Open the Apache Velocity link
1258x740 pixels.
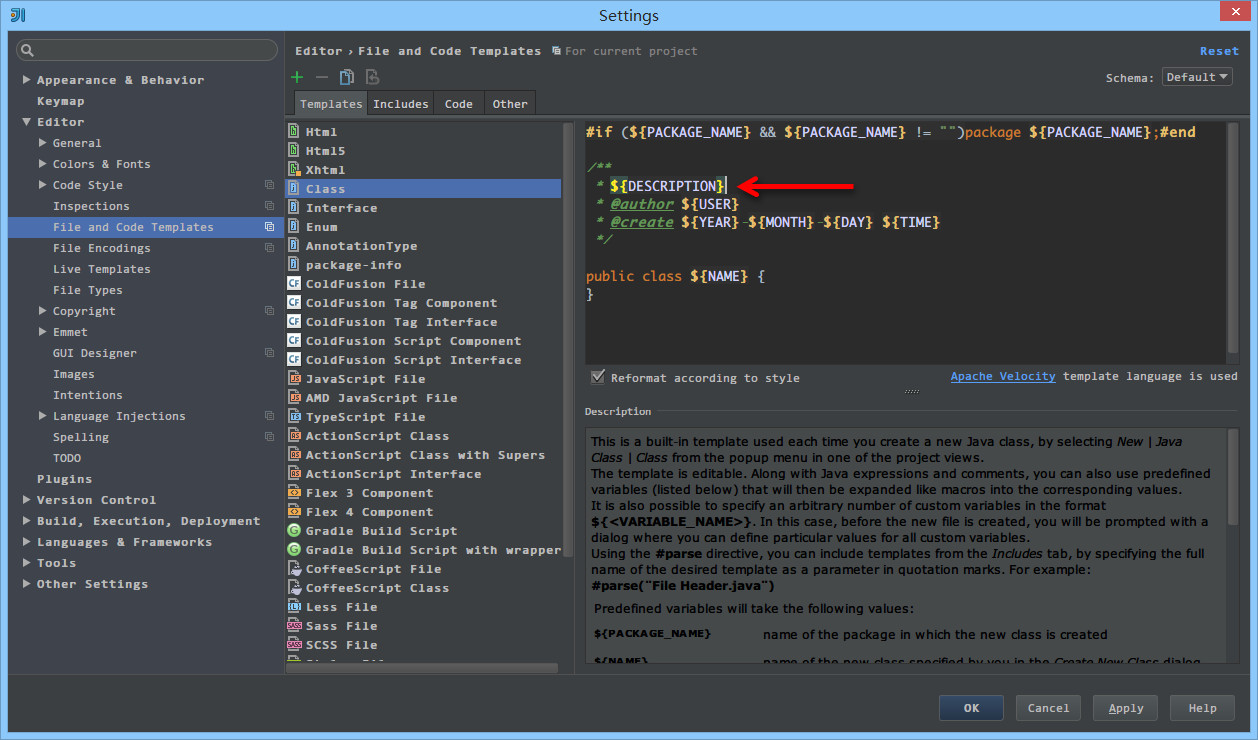(x=1002, y=376)
